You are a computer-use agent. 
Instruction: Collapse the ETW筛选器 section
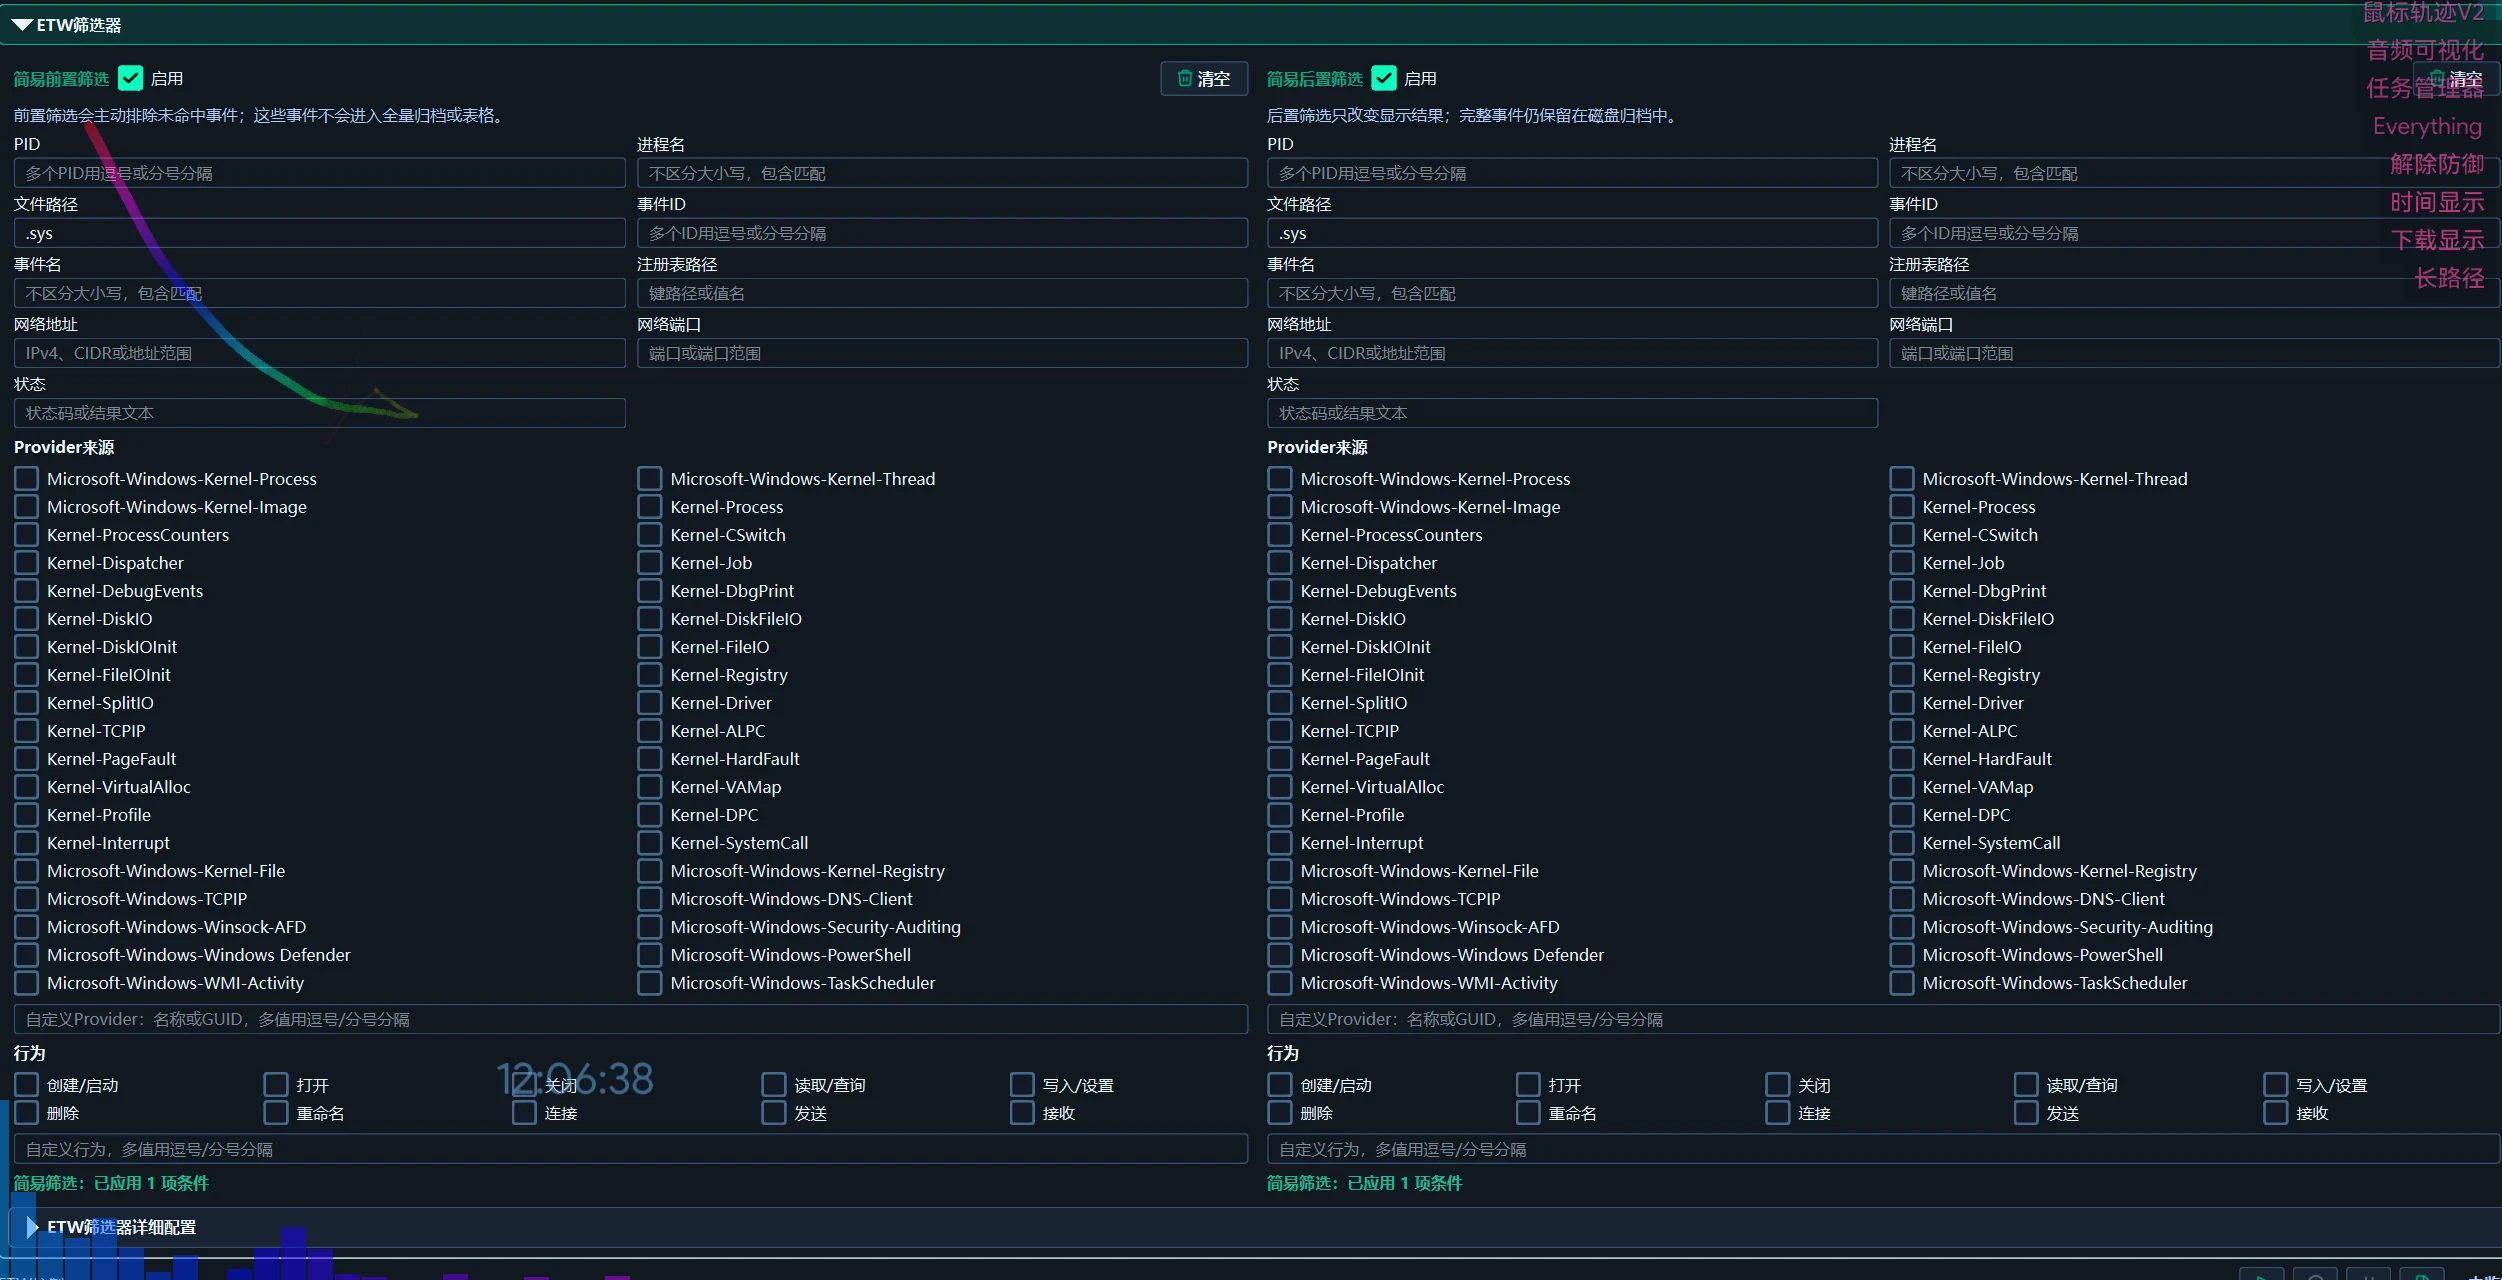(22, 25)
